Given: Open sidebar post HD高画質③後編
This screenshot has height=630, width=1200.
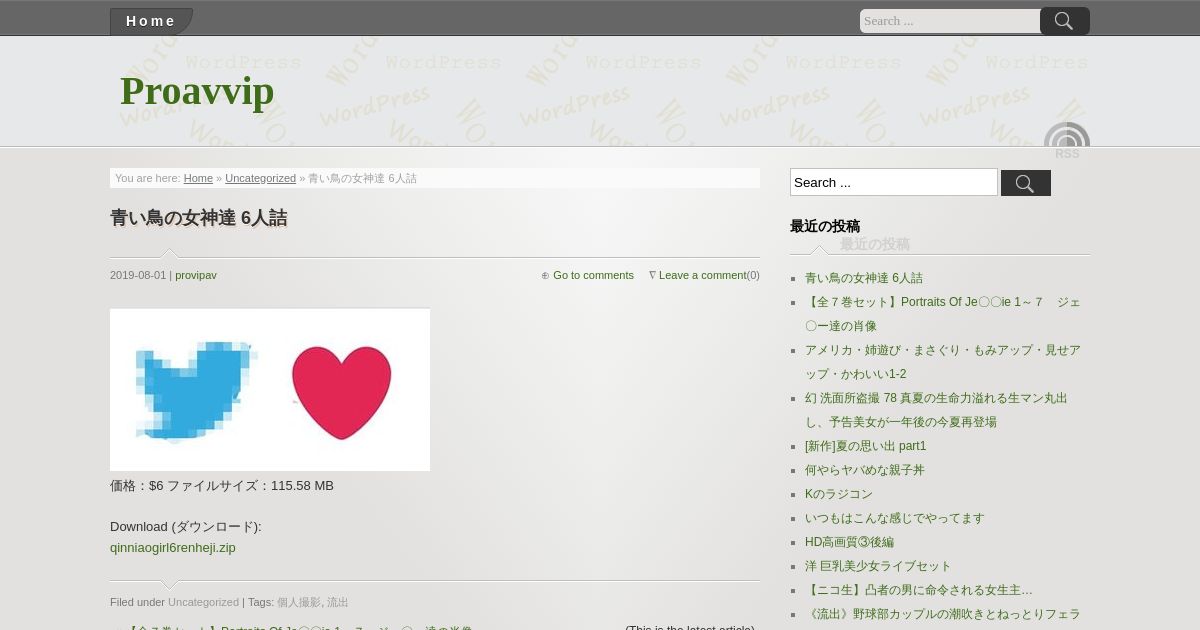Looking at the screenshot, I should coord(849,542).
